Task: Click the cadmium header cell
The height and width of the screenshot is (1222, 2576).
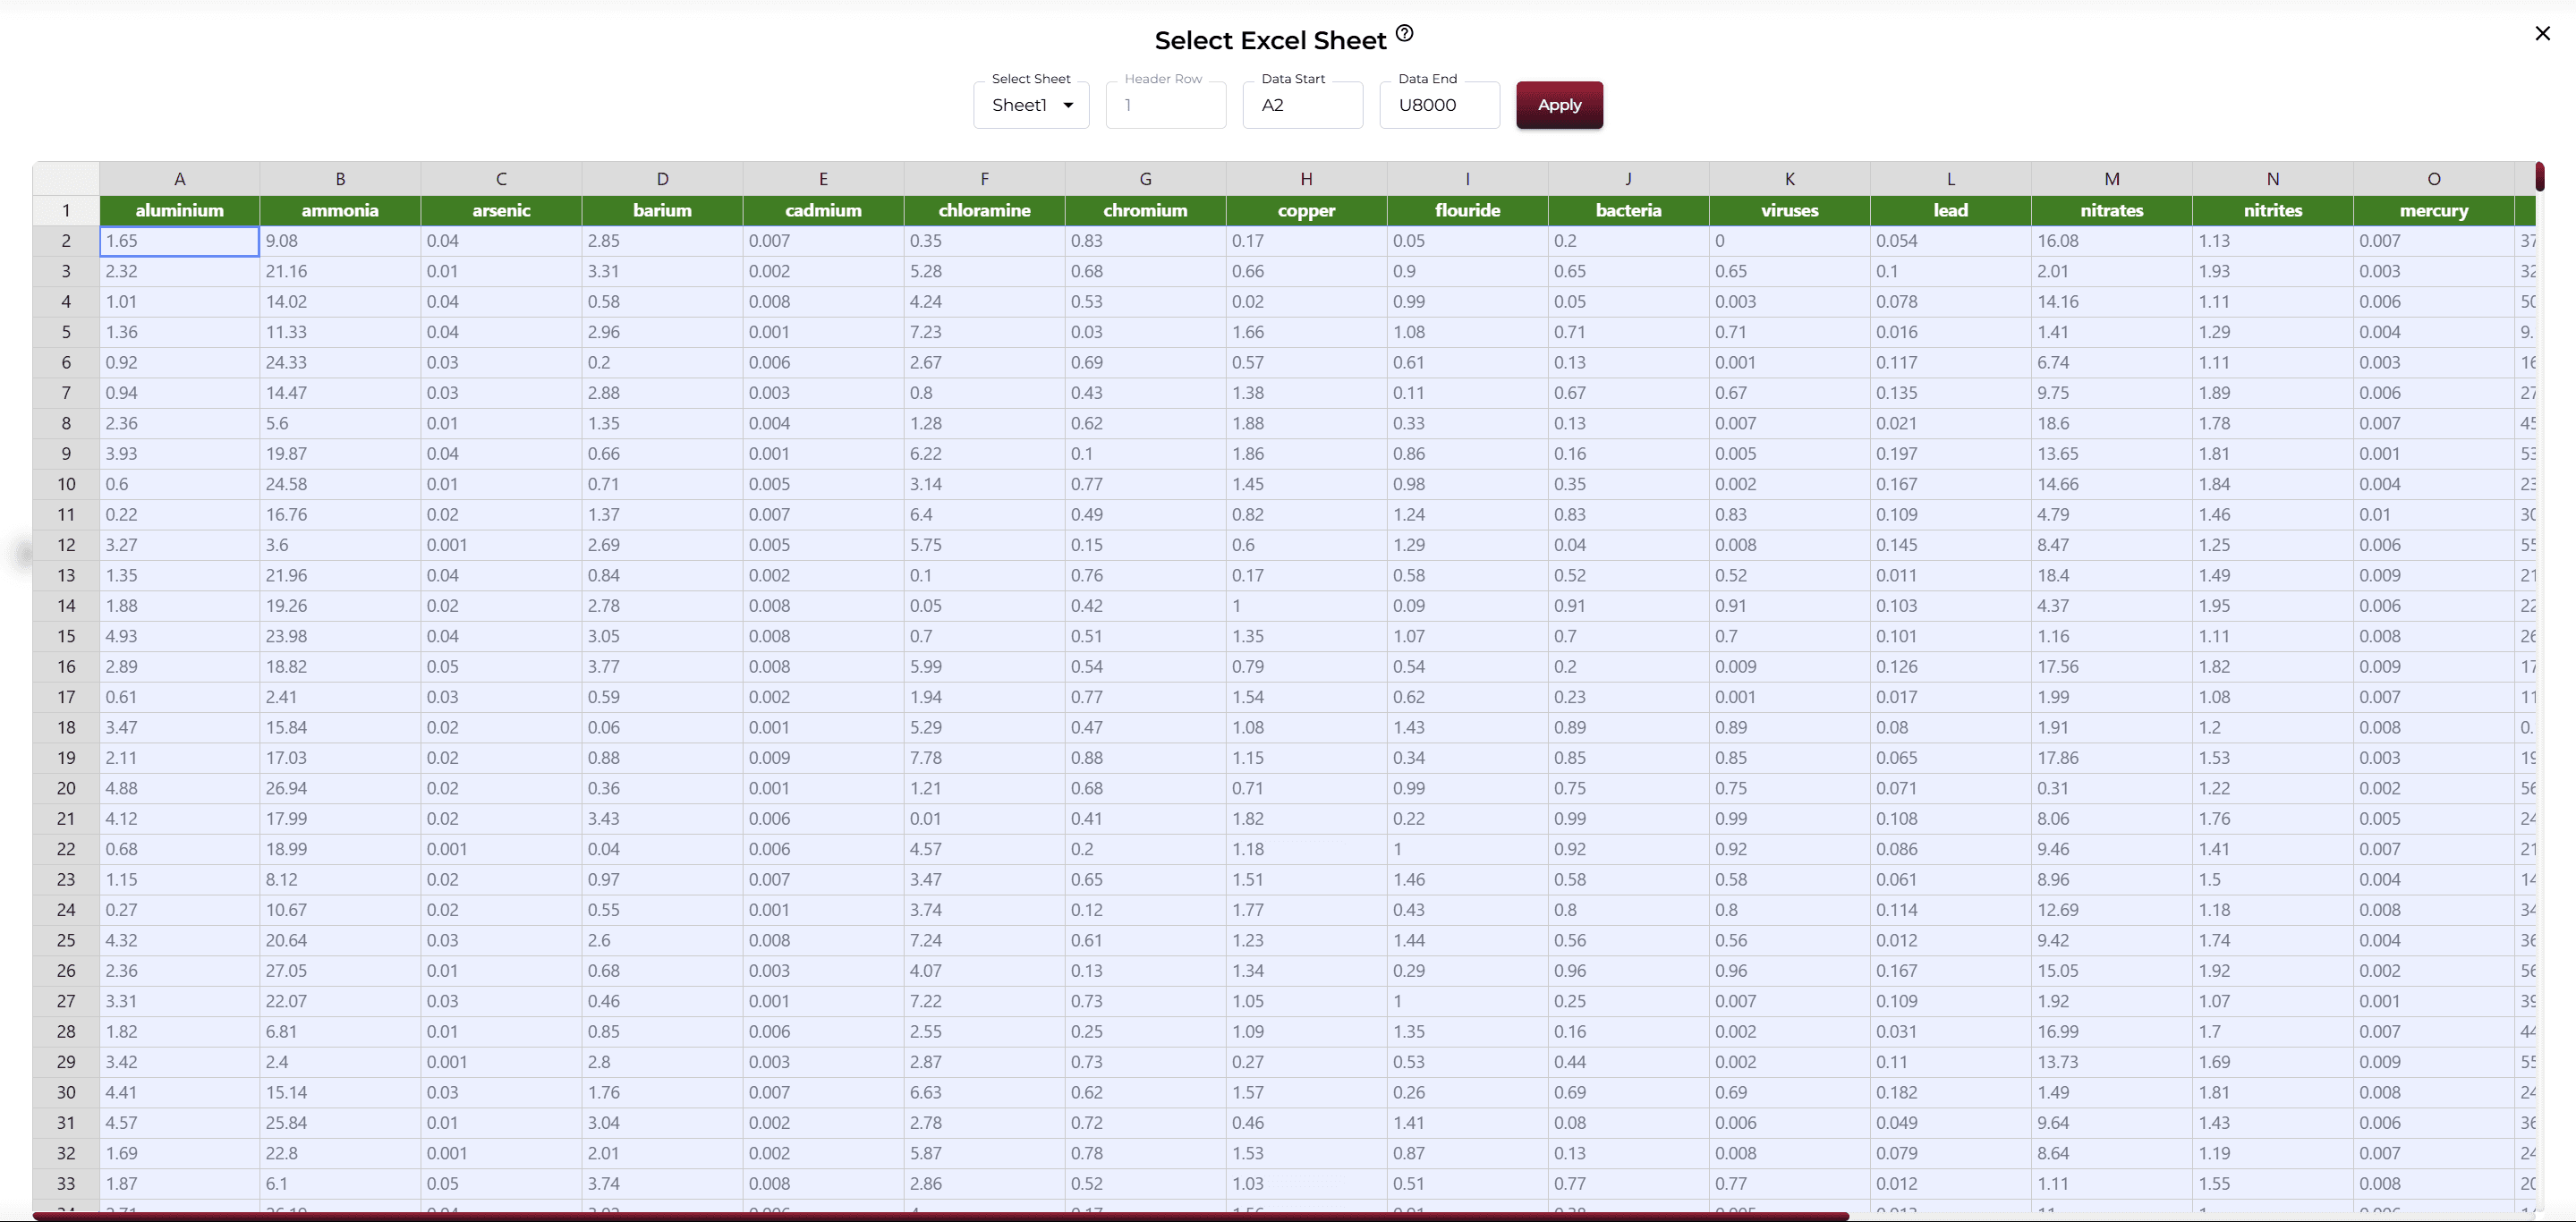Action: [x=824, y=211]
